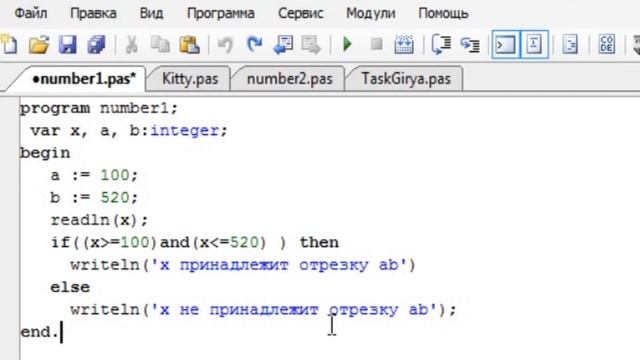Click the 'readln(x);' line
This screenshot has height=360, width=640.
tap(99, 220)
